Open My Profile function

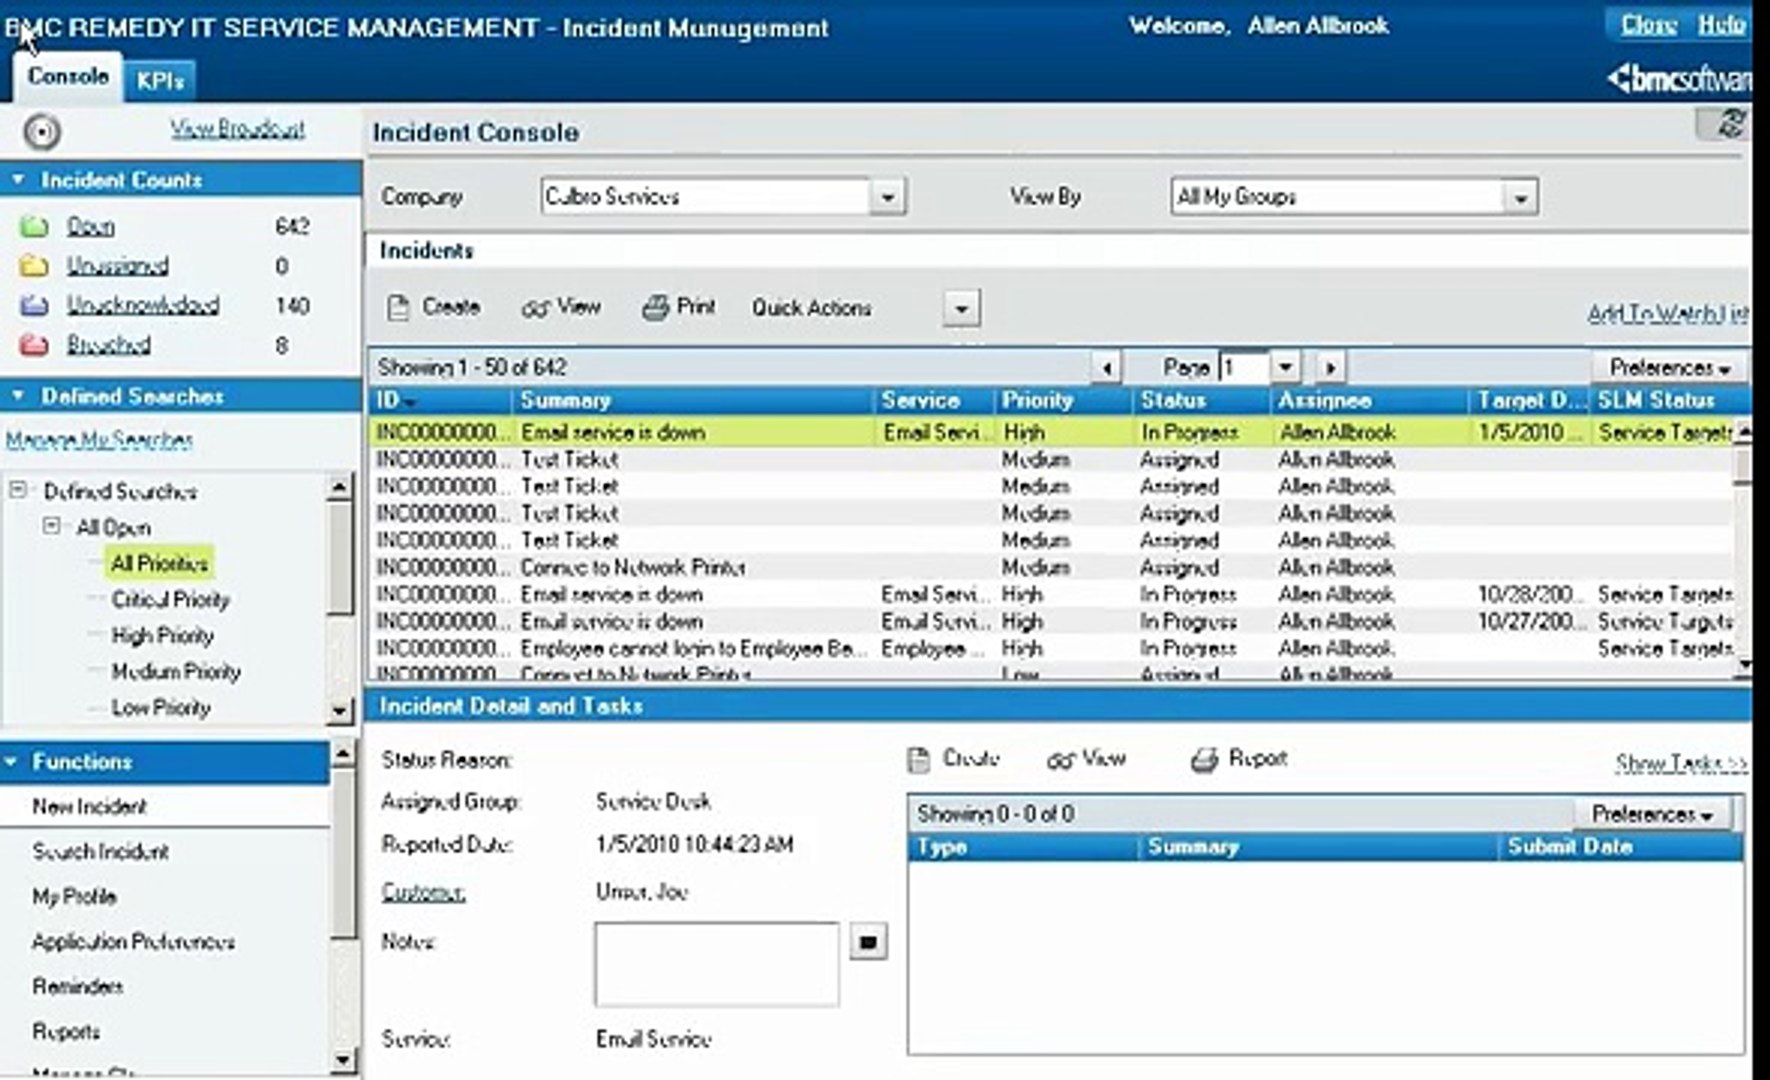point(74,896)
